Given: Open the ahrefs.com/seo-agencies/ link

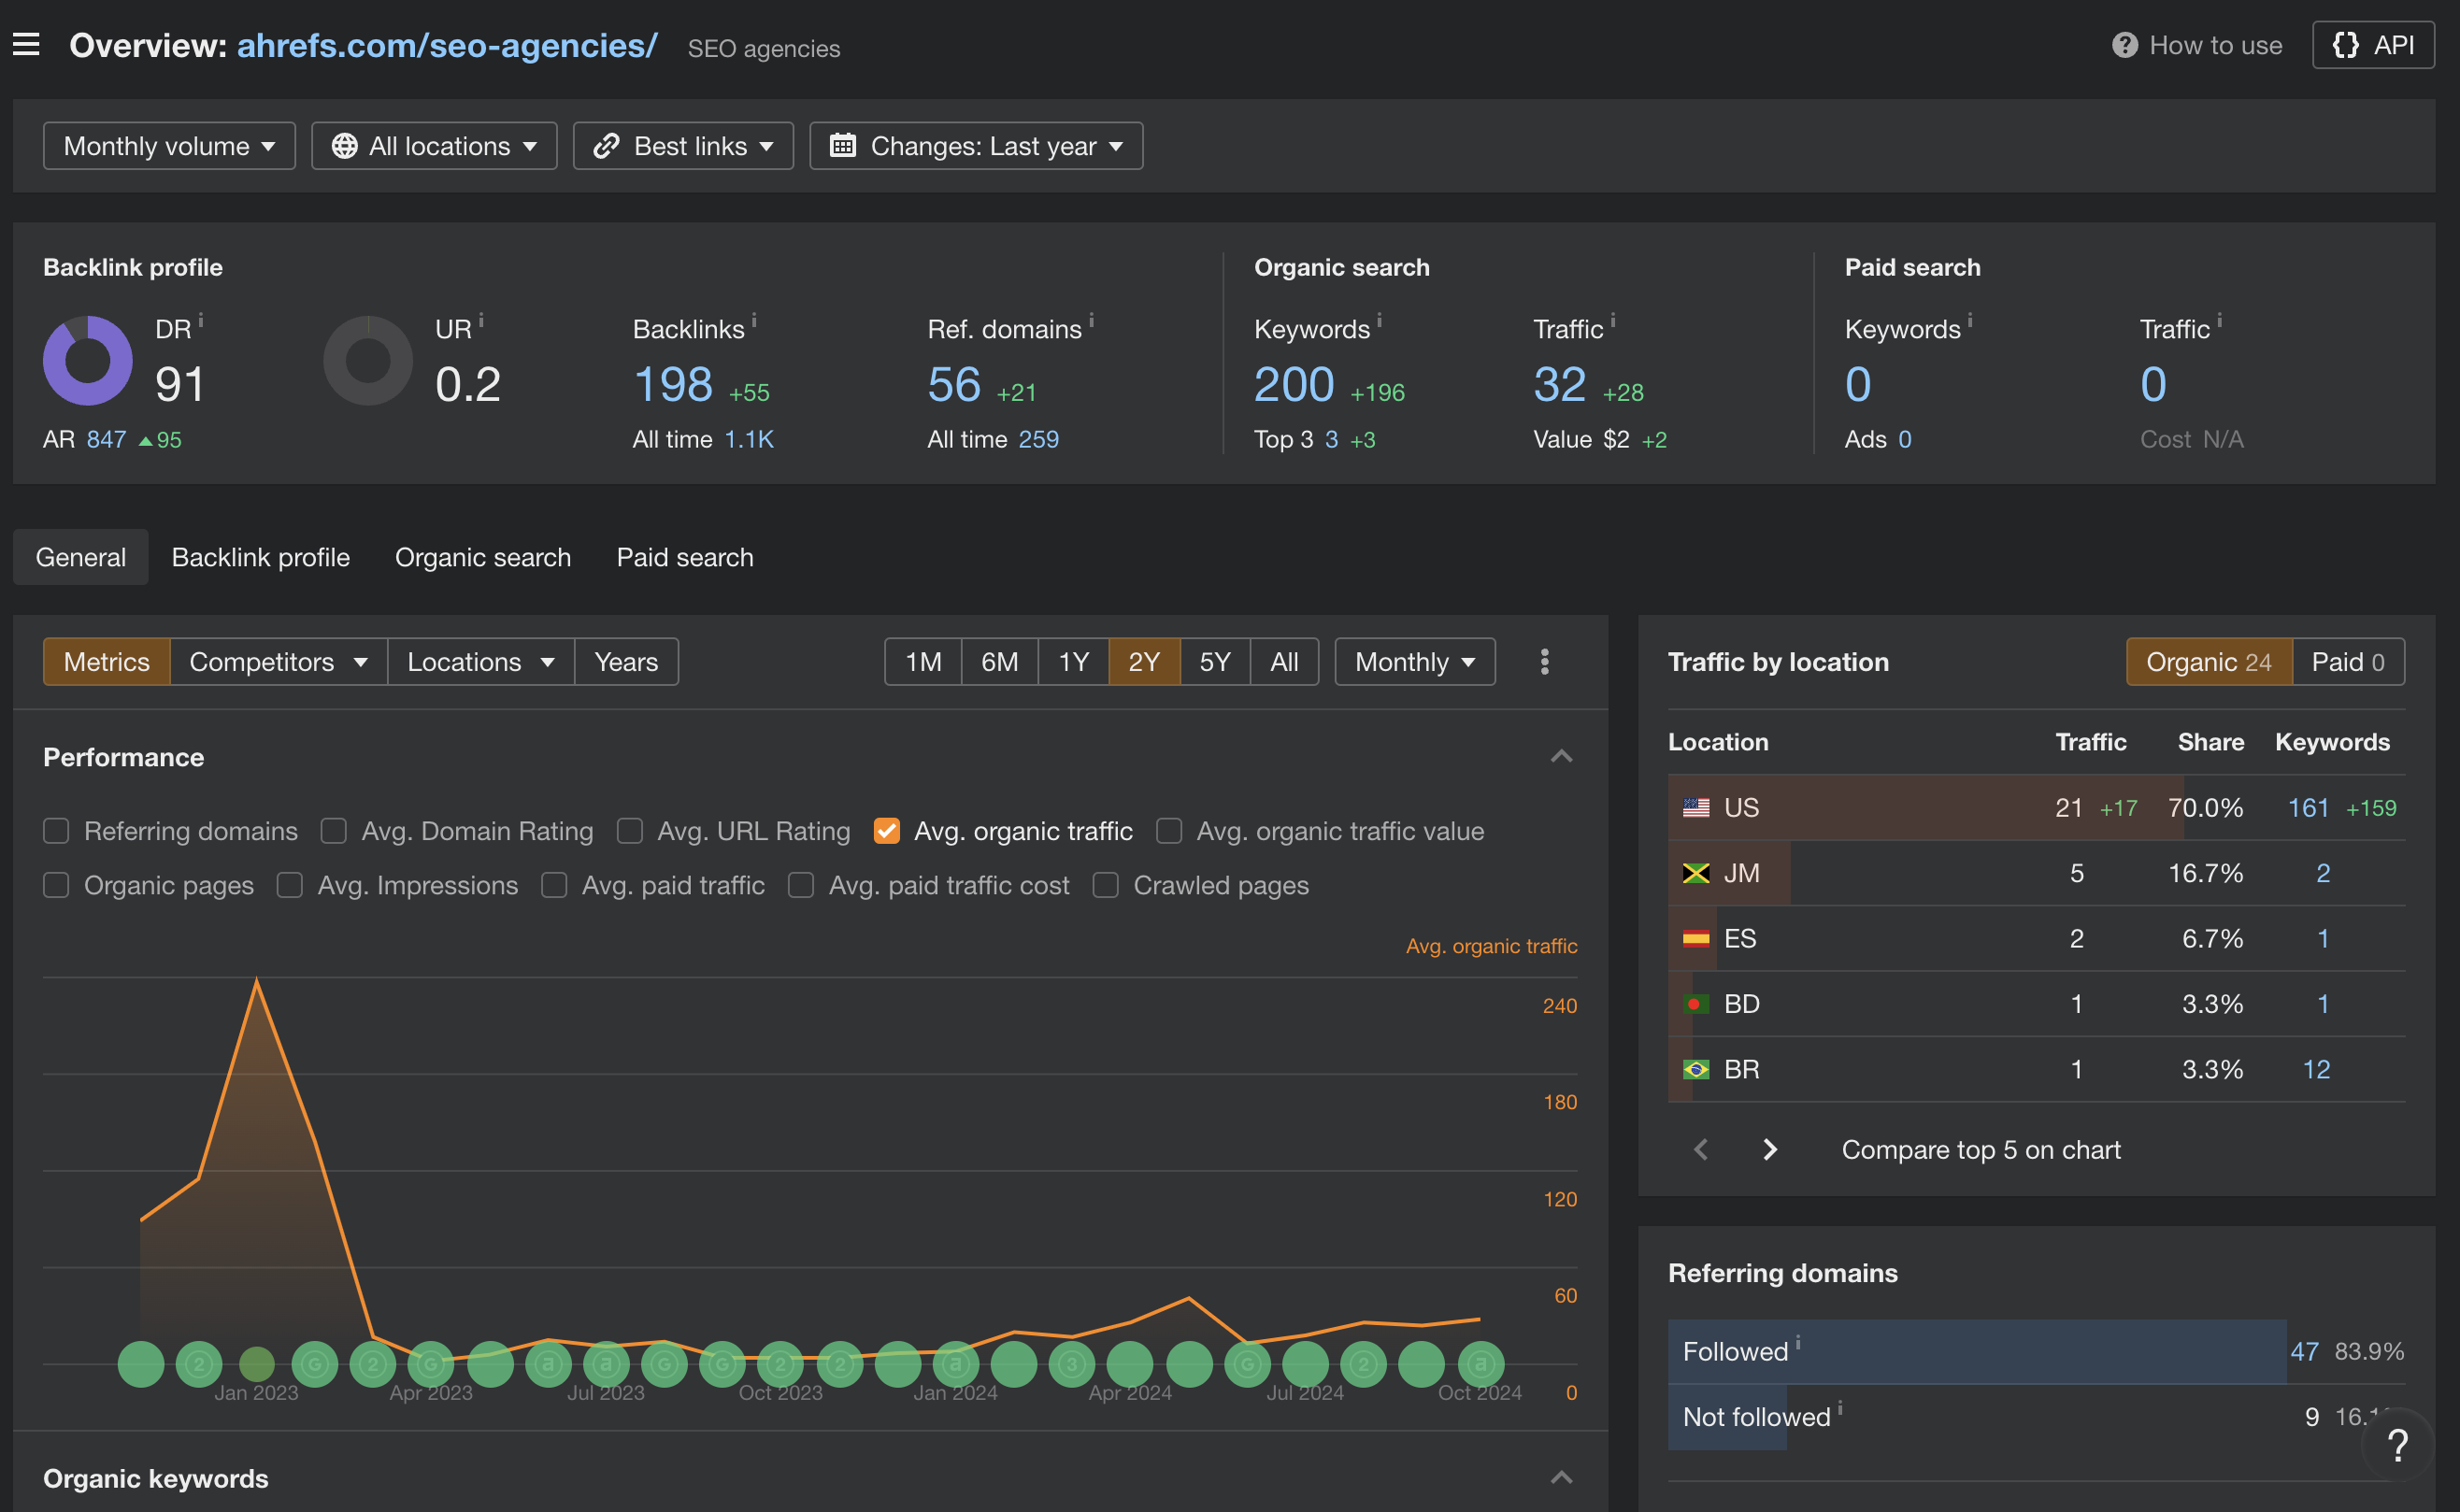Looking at the screenshot, I should click(447, 46).
